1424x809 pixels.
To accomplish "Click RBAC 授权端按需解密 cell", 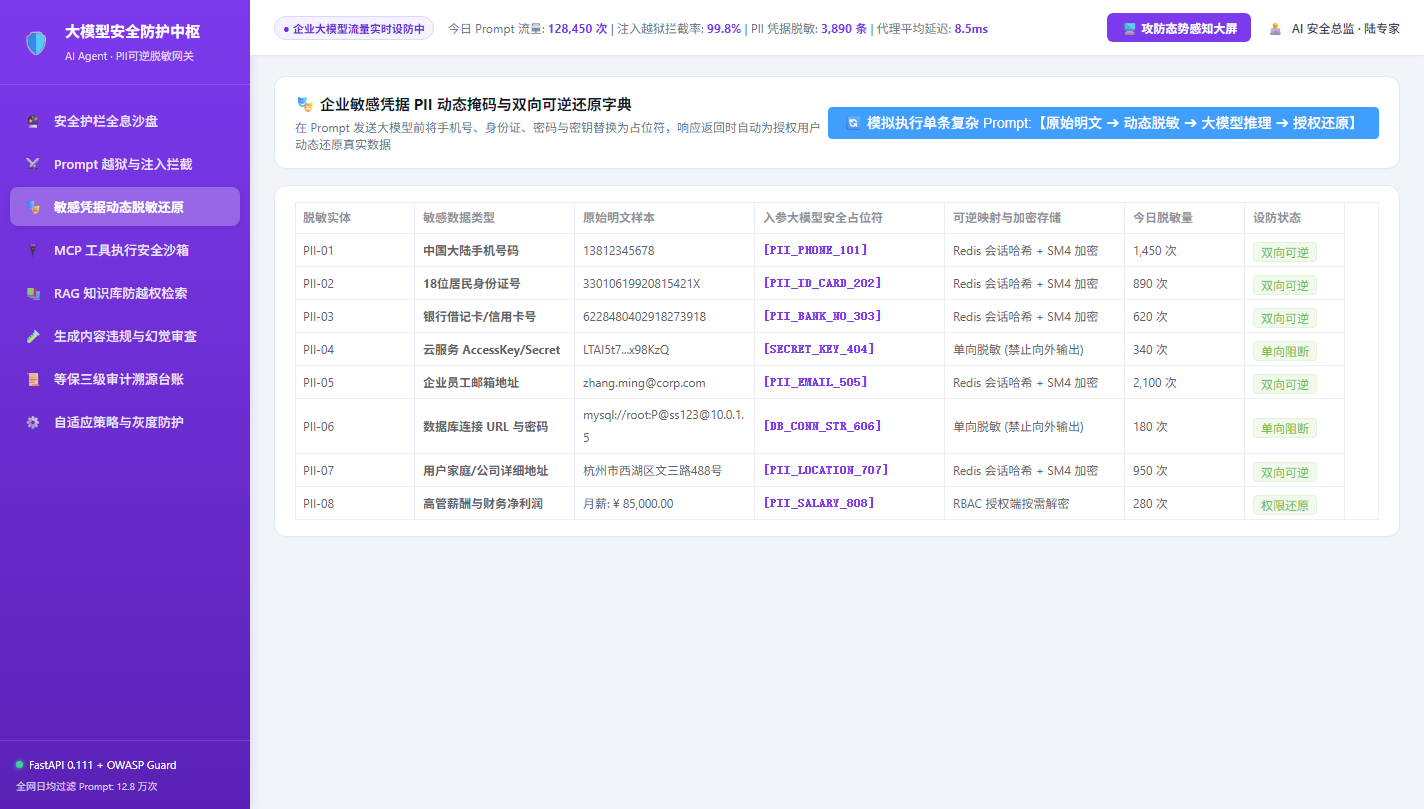I will click(x=1035, y=504).
